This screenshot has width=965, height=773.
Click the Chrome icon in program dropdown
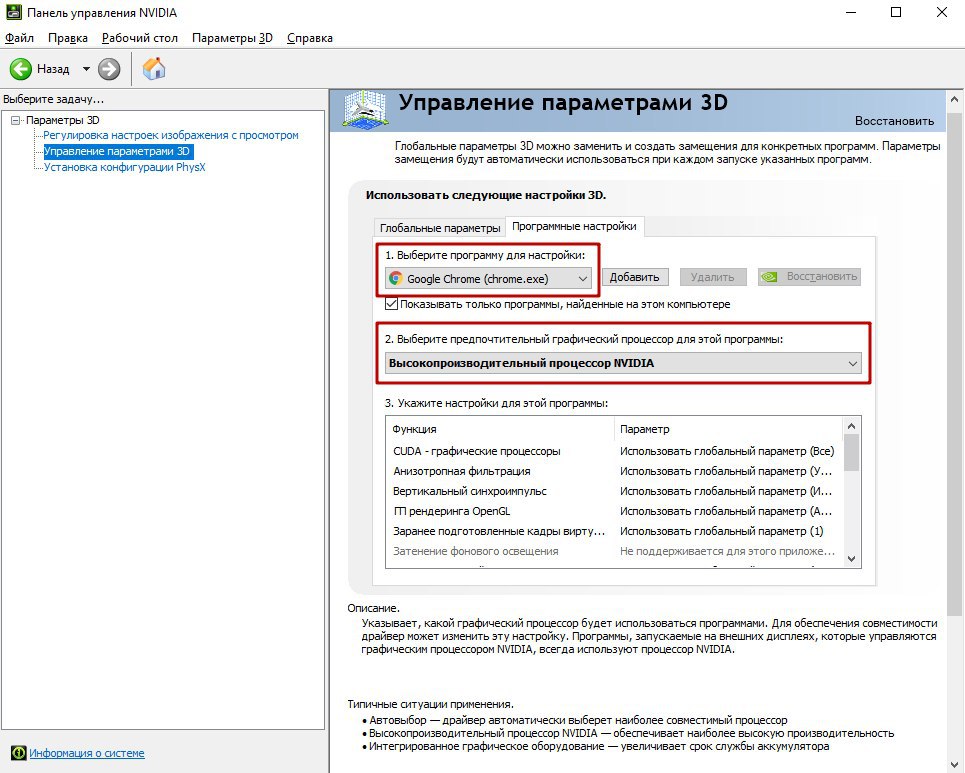coord(396,279)
